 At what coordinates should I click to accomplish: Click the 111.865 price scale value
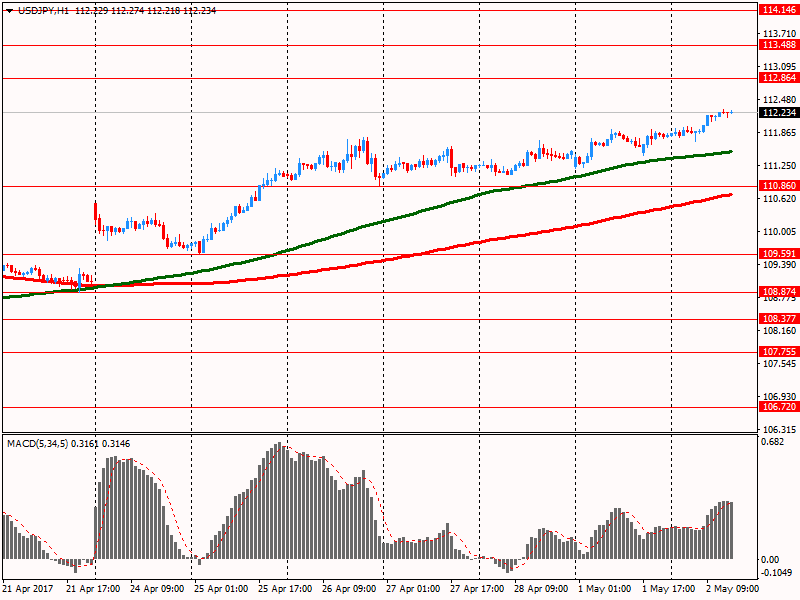point(779,133)
